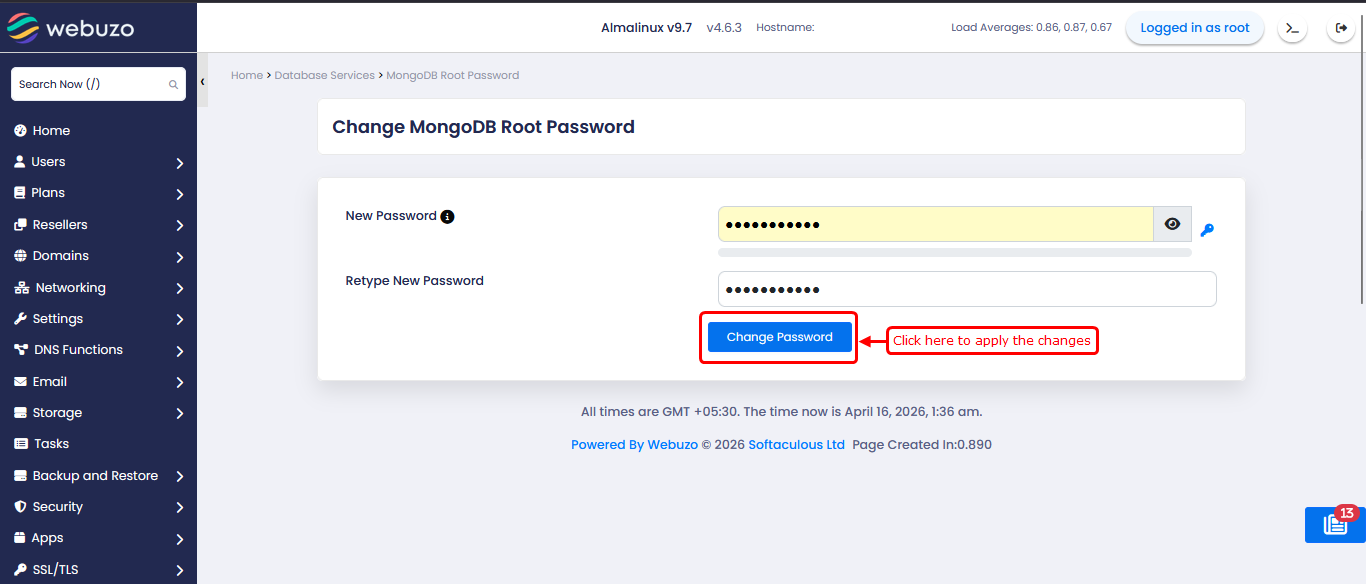Expand the Users menu chevron
This screenshot has width=1366, height=584.
pos(180,163)
